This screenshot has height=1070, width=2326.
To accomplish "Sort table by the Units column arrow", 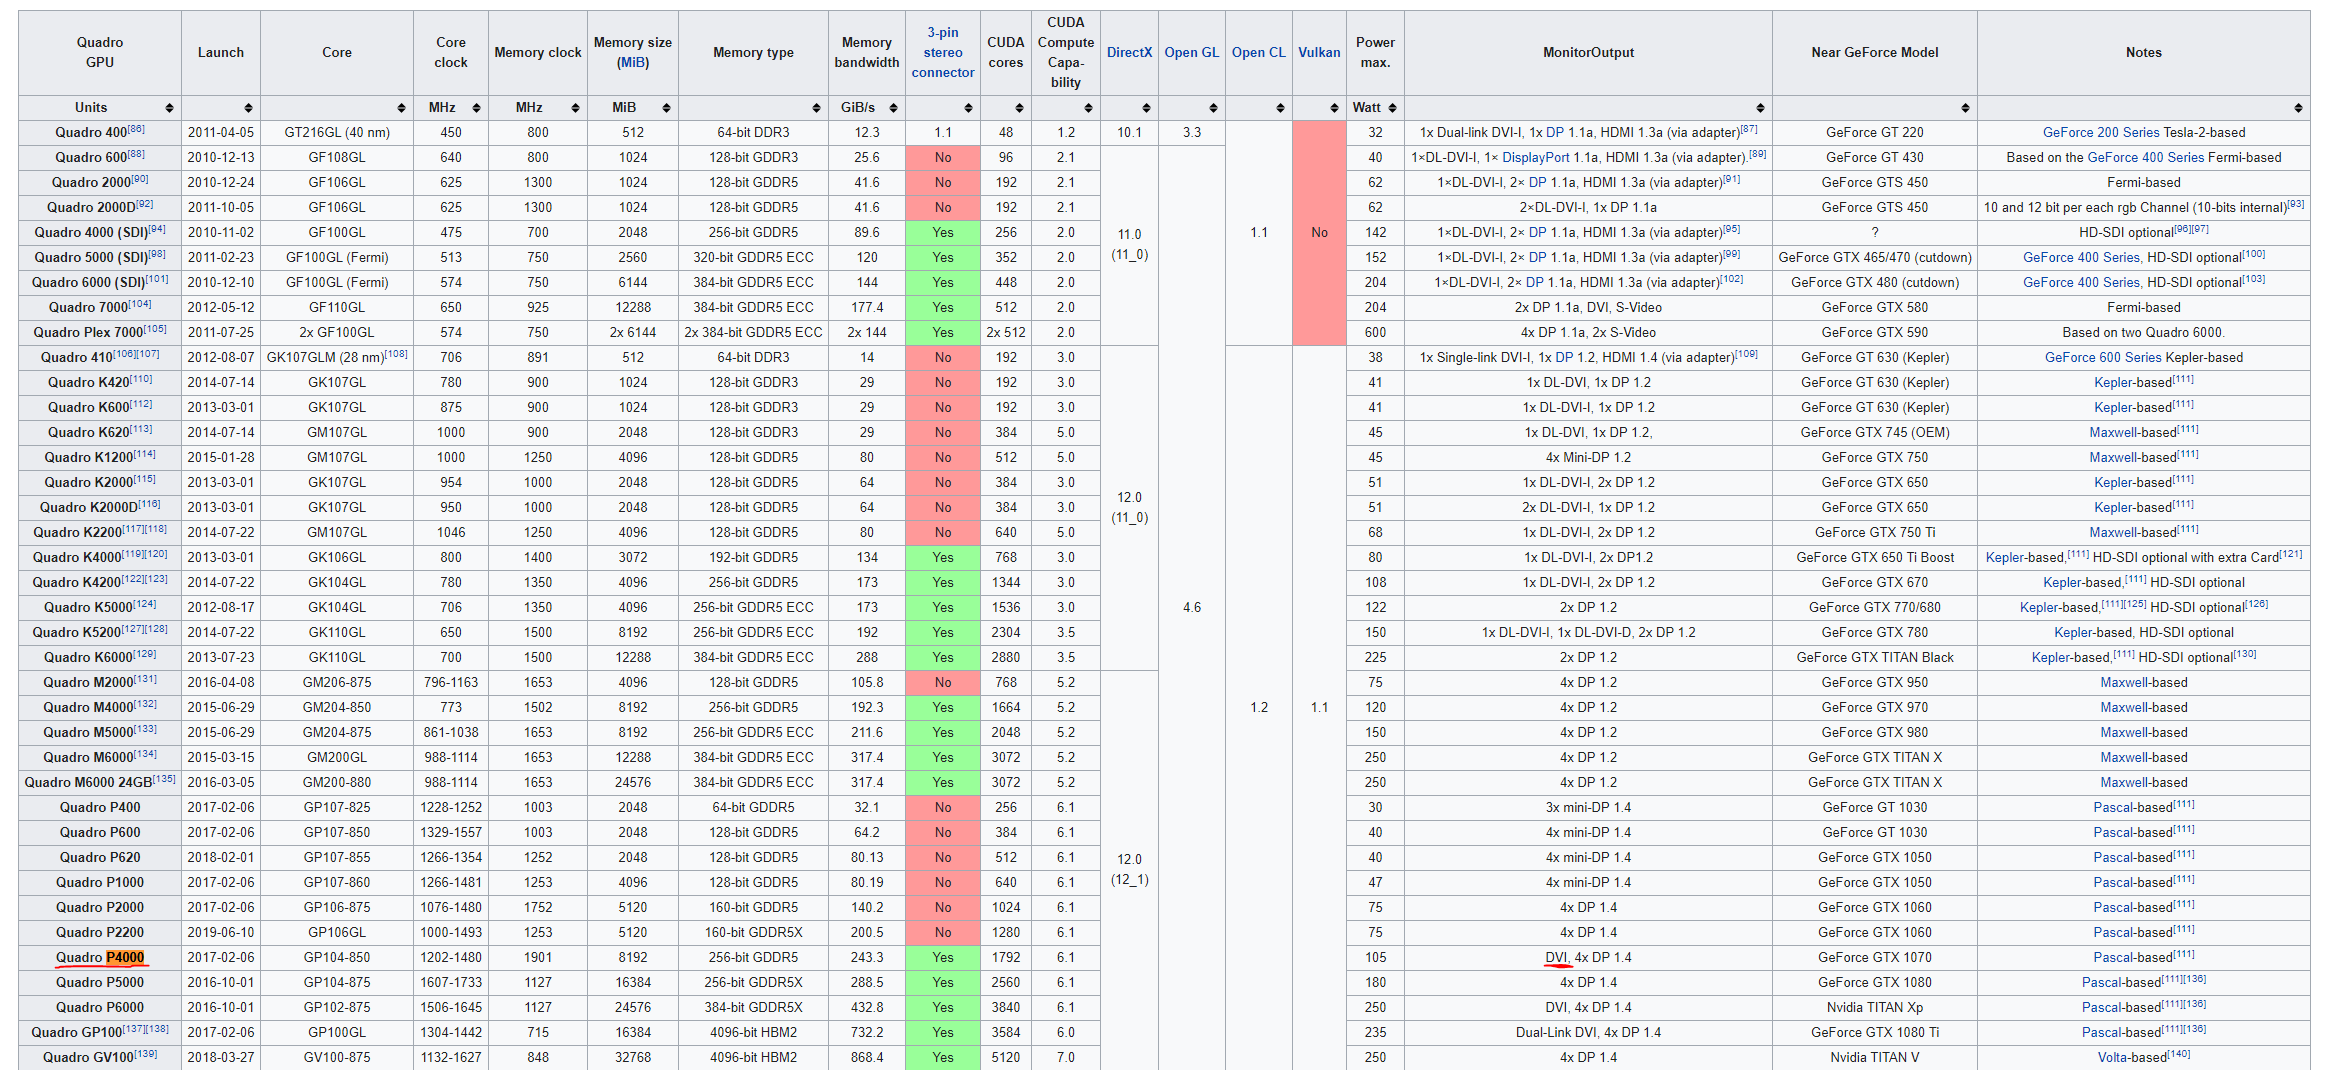I will (x=169, y=108).
